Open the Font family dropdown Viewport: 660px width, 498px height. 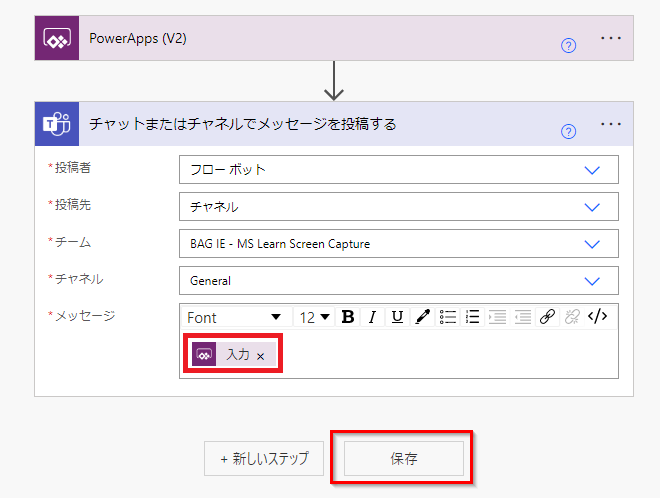[237, 317]
